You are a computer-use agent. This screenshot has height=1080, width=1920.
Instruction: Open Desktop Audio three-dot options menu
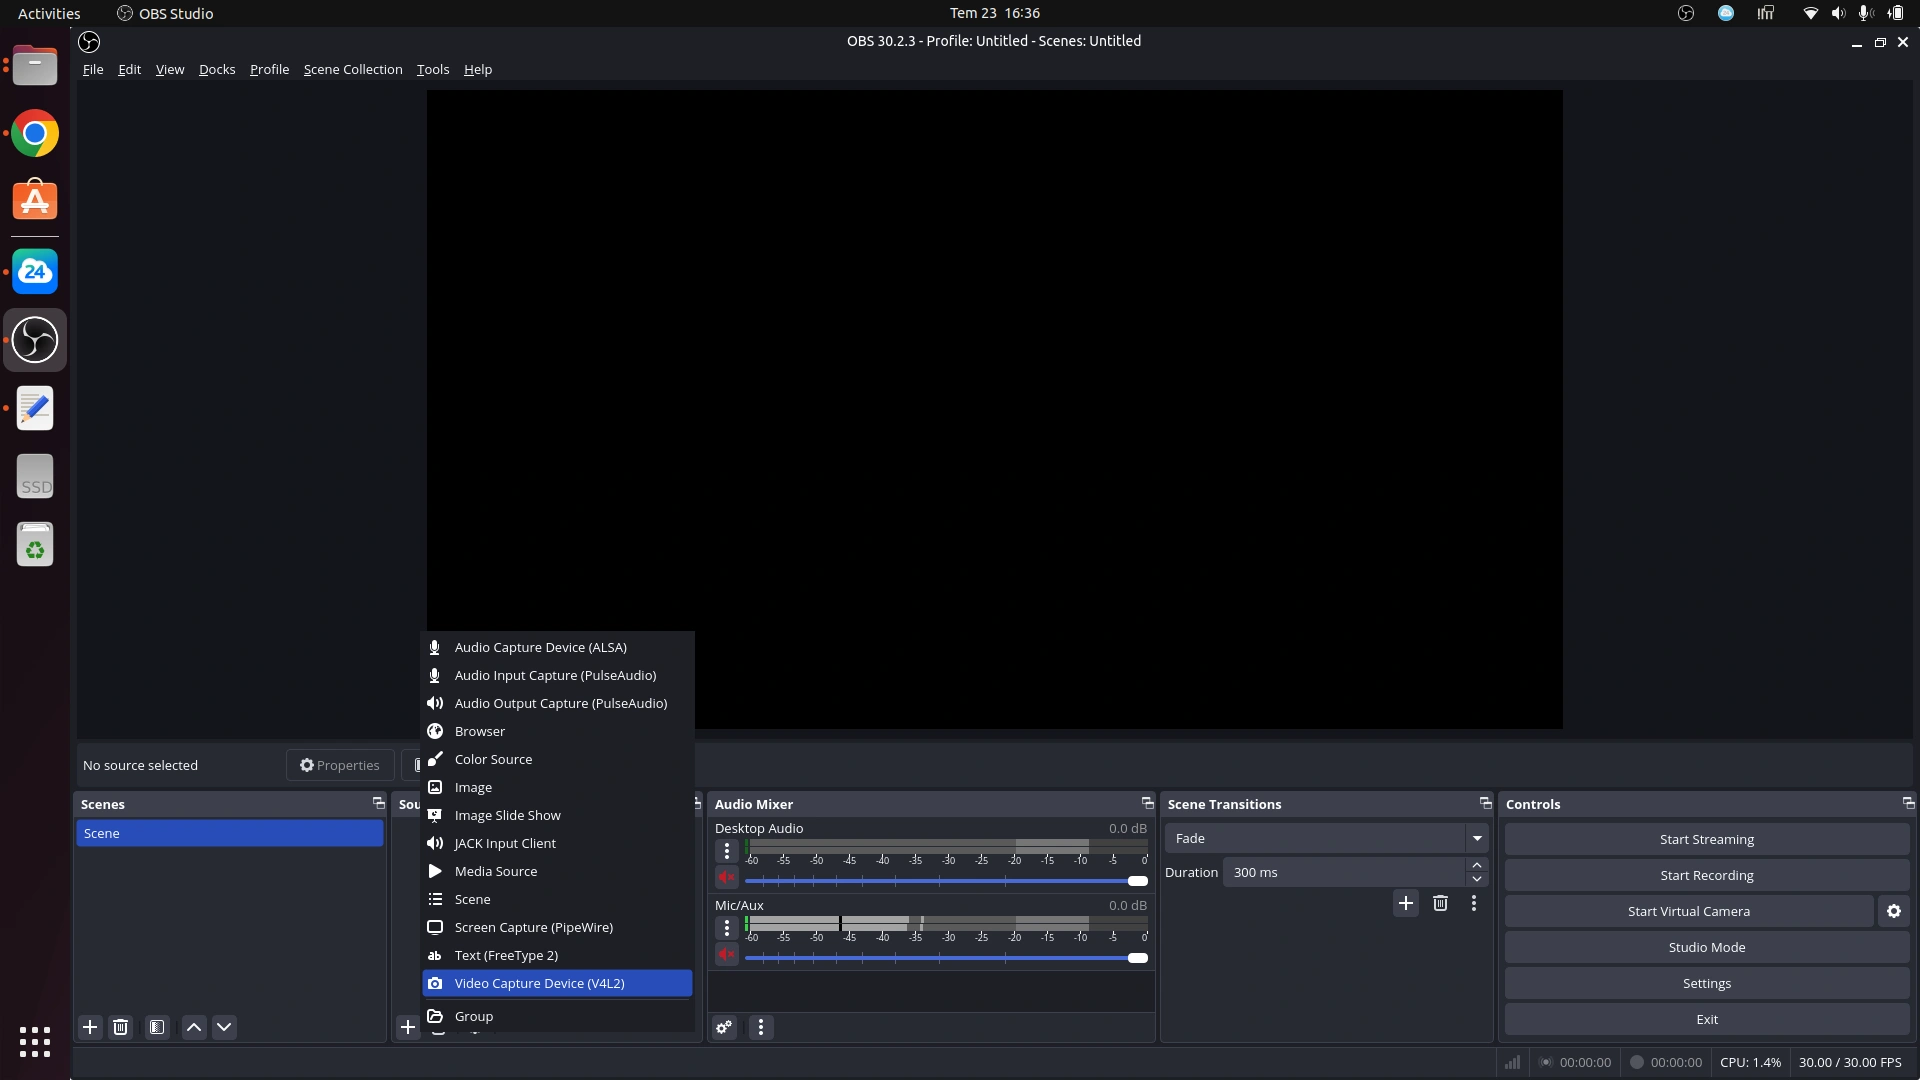(x=727, y=851)
